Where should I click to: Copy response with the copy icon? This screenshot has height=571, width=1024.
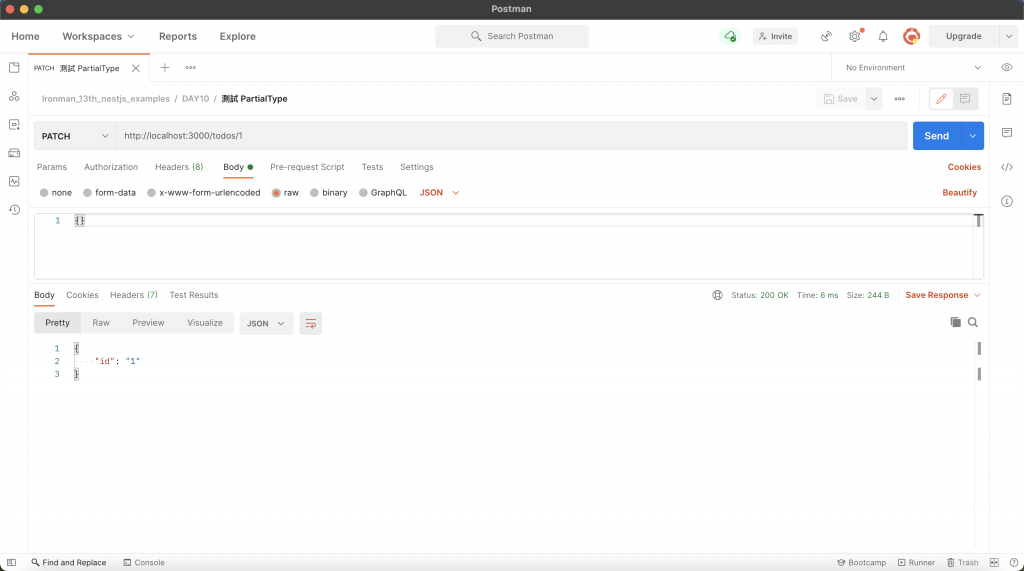[955, 322]
